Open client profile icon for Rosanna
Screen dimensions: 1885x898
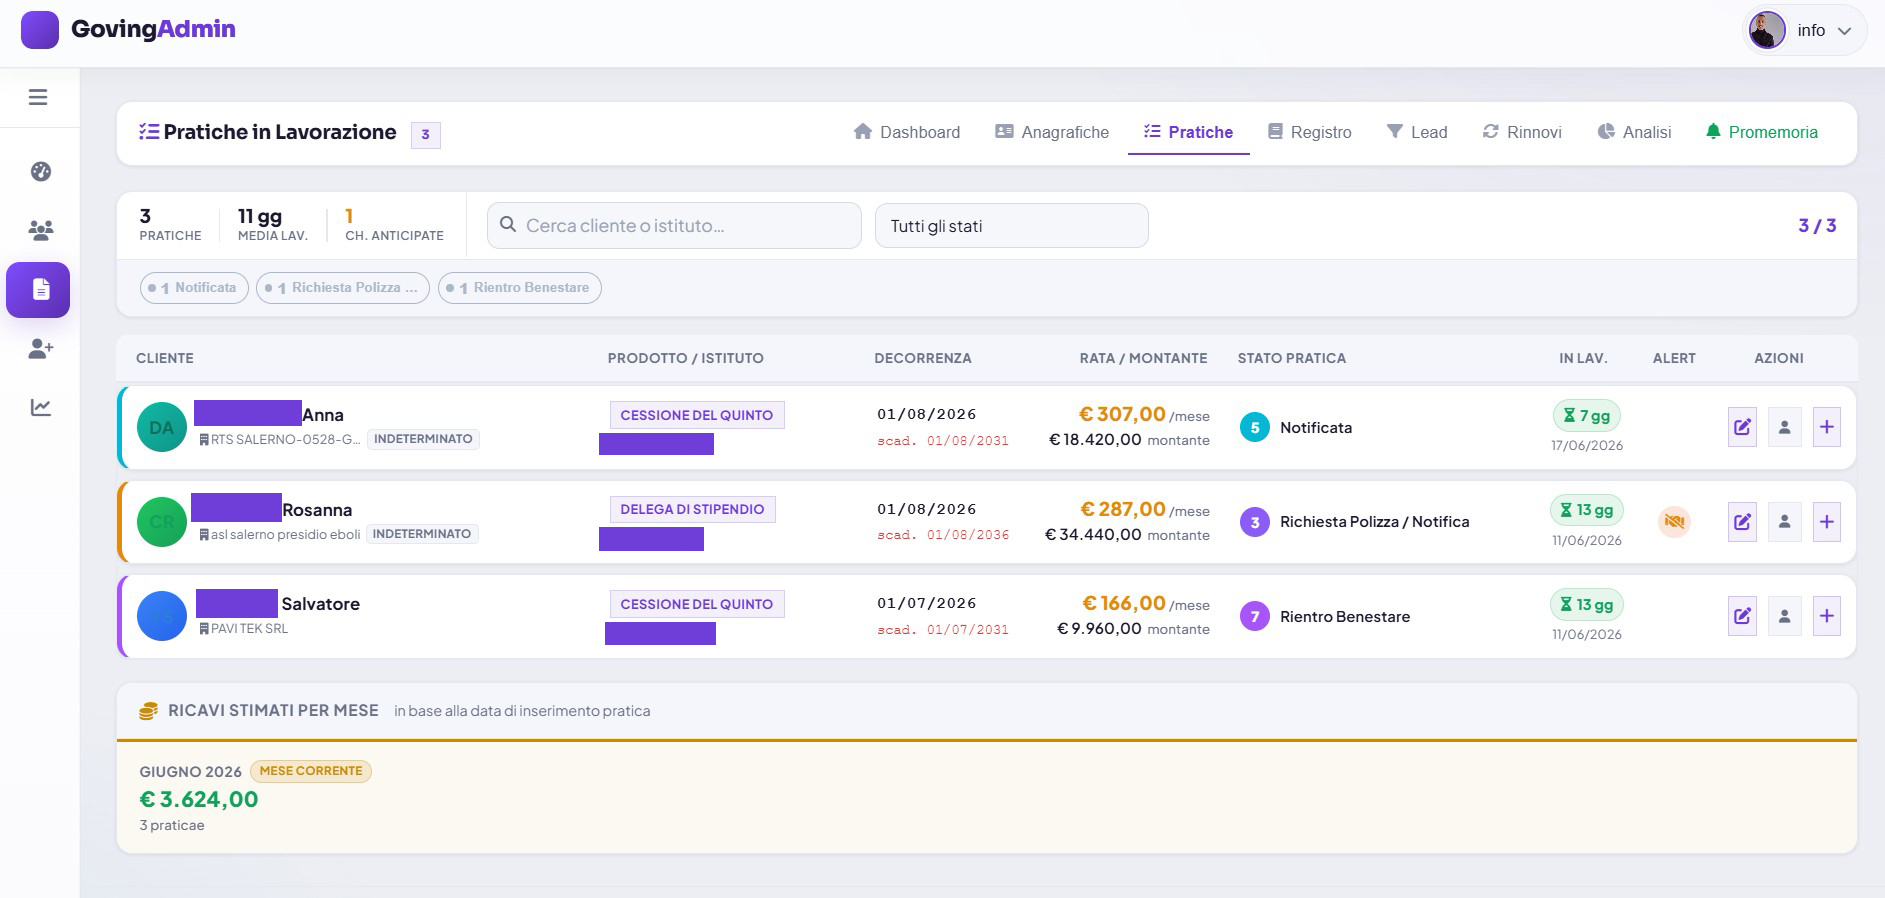pos(1784,522)
